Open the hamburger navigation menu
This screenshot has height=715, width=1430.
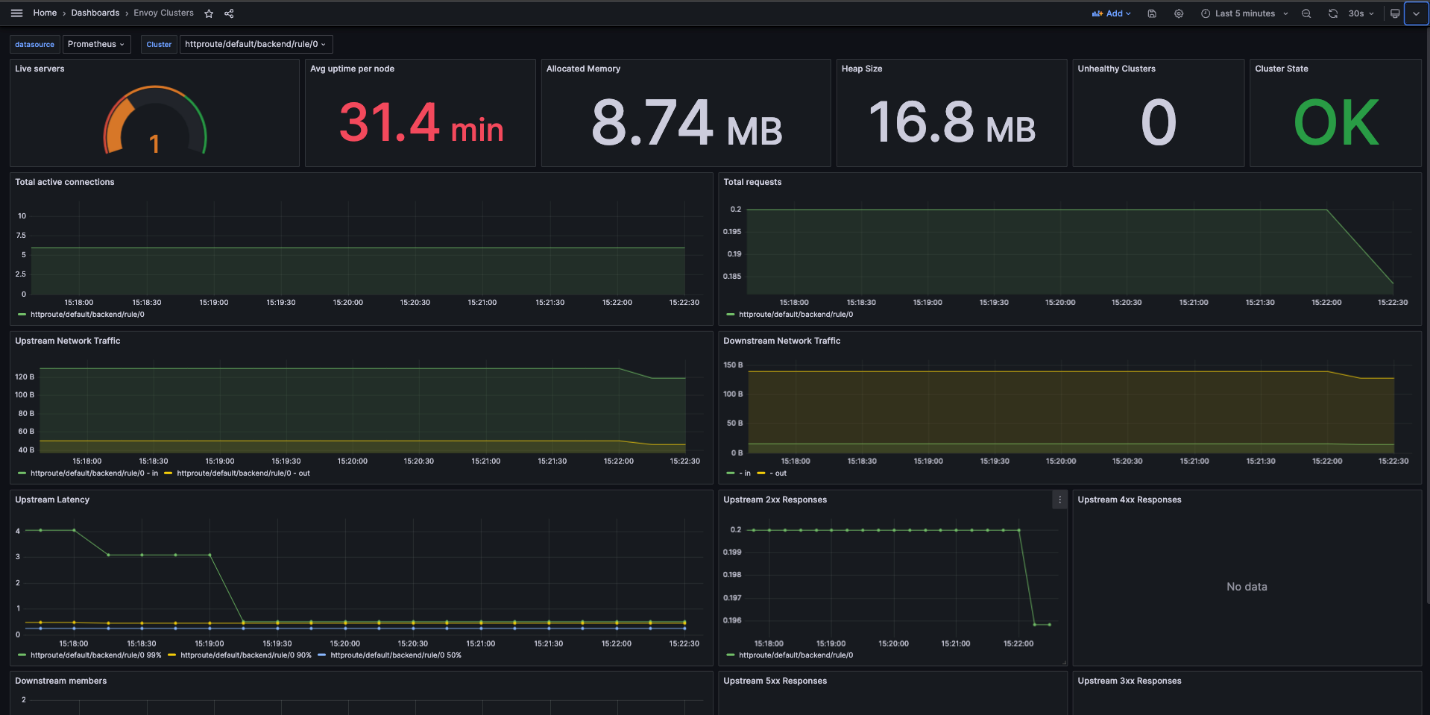[x=16, y=13]
